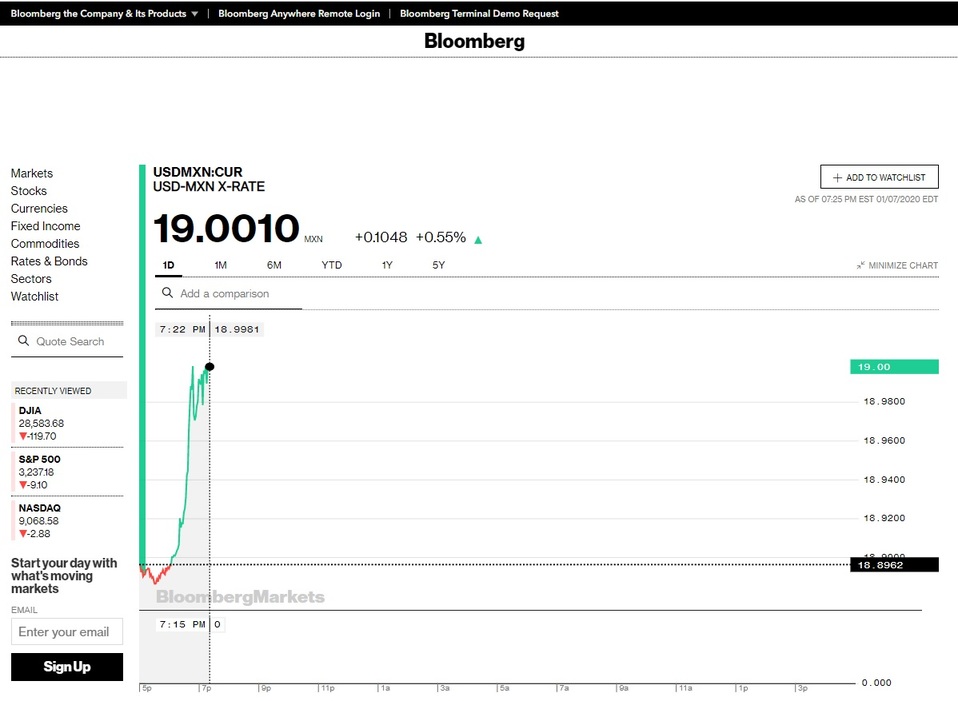Open the DJIA recently viewed quote
958x701 pixels.
pyautogui.click(x=67, y=423)
